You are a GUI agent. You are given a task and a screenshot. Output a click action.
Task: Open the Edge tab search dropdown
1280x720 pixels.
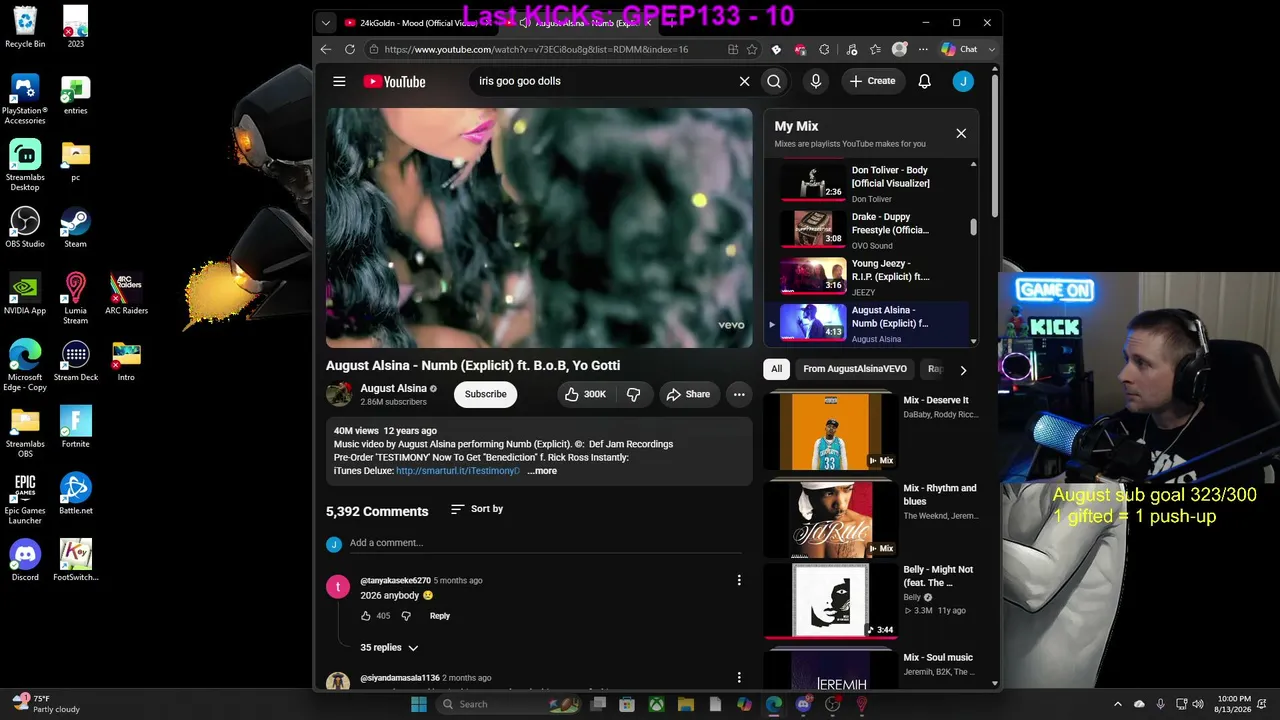(326, 22)
